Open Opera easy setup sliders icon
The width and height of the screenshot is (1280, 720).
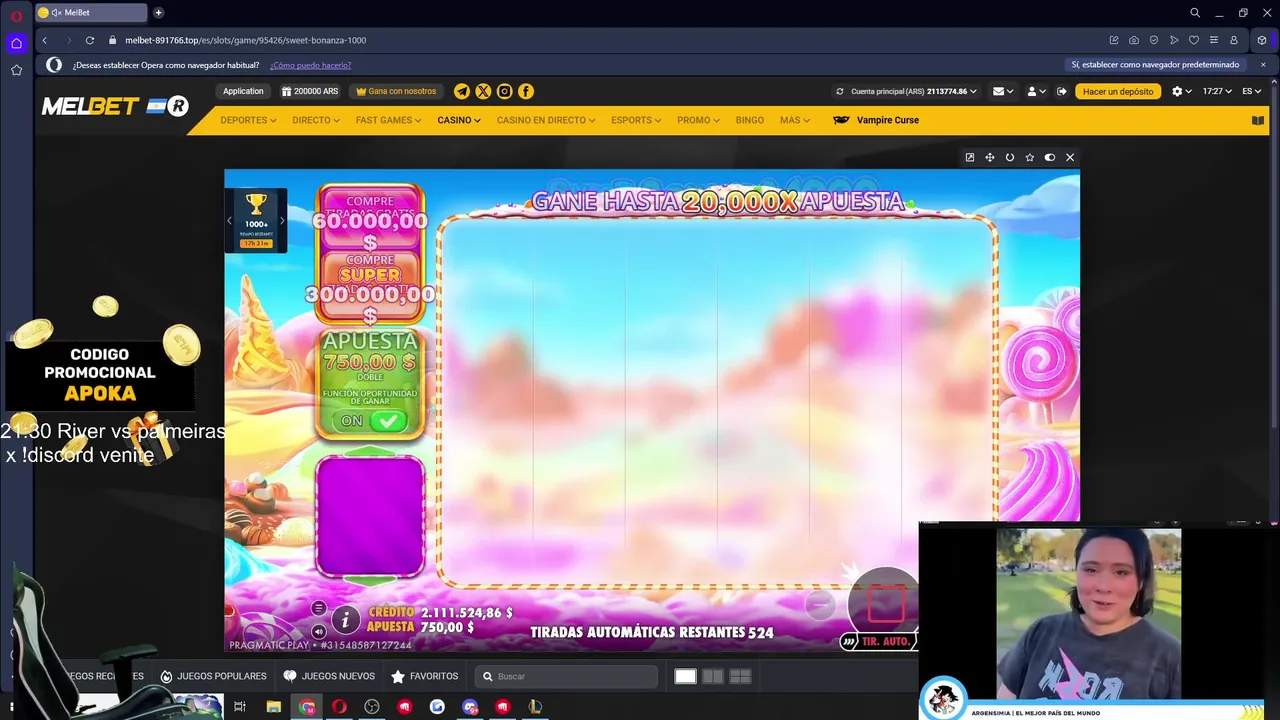point(1213,40)
